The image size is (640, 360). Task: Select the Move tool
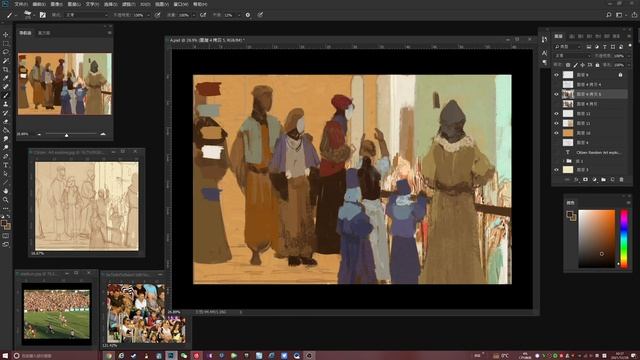coord(6,35)
